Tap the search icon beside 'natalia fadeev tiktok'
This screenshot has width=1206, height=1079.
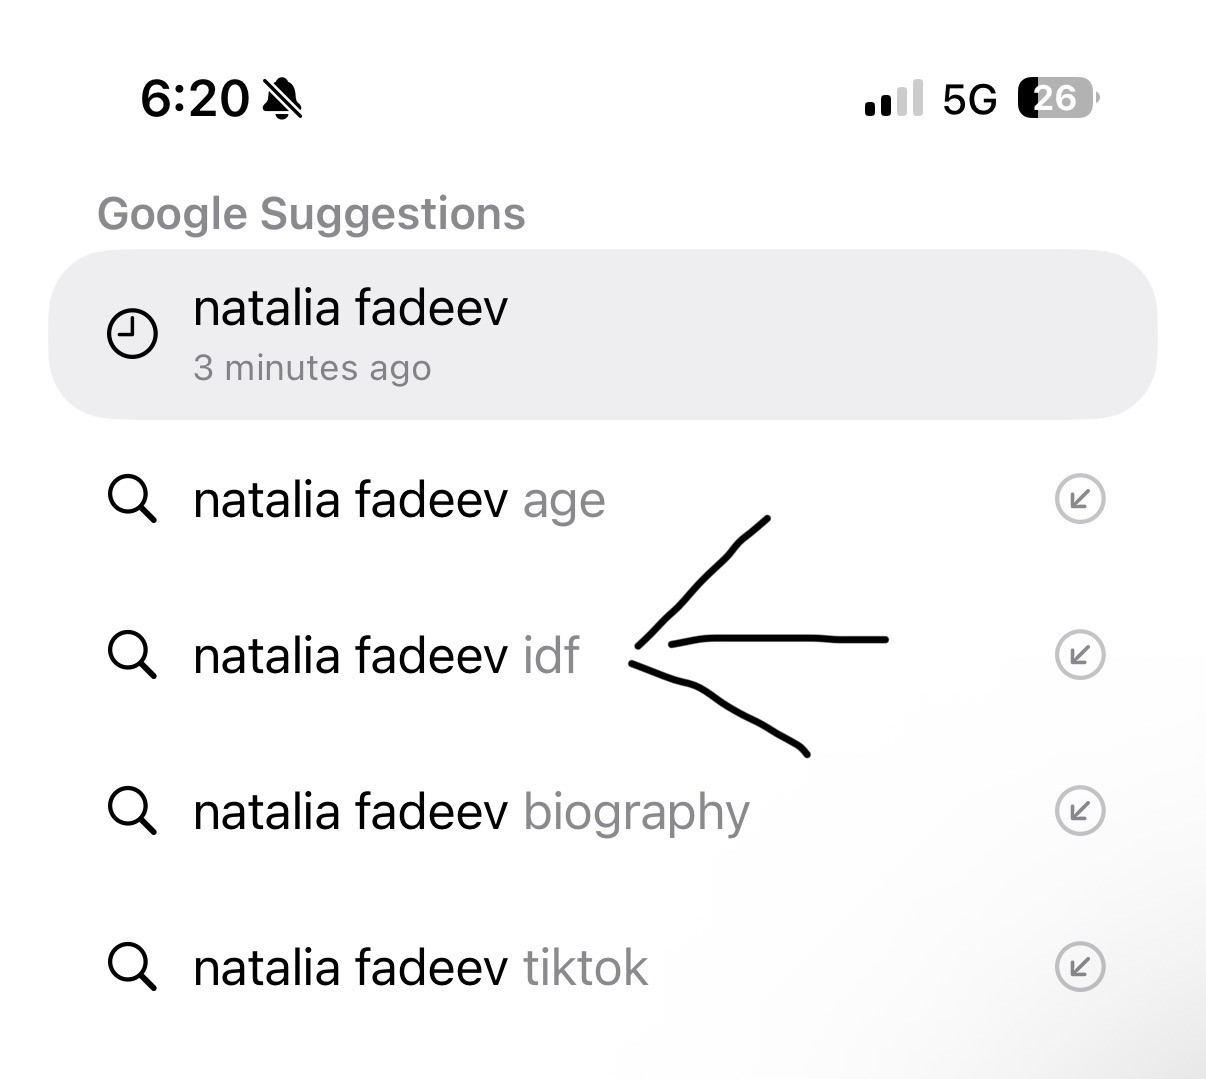pyautogui.click(x=132, y=966)
